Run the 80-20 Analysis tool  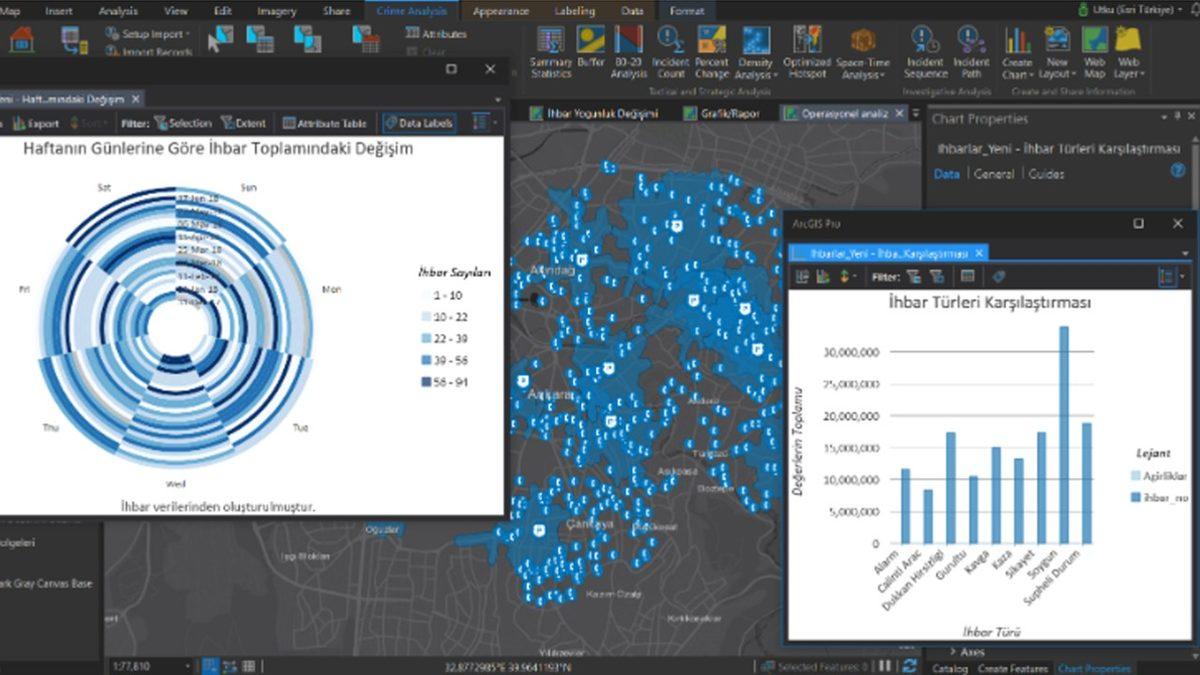coord(628,41)
